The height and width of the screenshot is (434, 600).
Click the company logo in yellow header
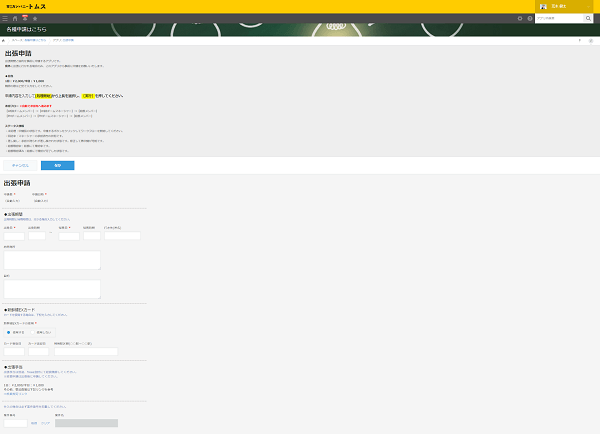(x=26, y=7)
